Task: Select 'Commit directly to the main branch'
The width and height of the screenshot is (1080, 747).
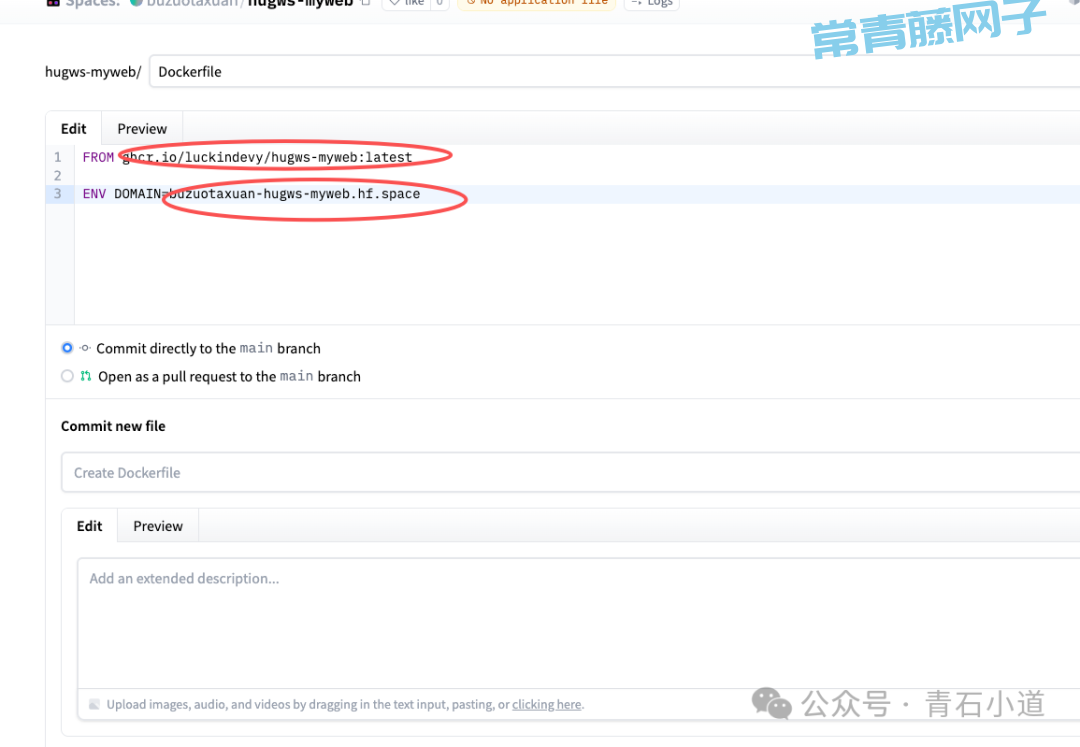Action: pyautogui.click(x=67, y=349)
